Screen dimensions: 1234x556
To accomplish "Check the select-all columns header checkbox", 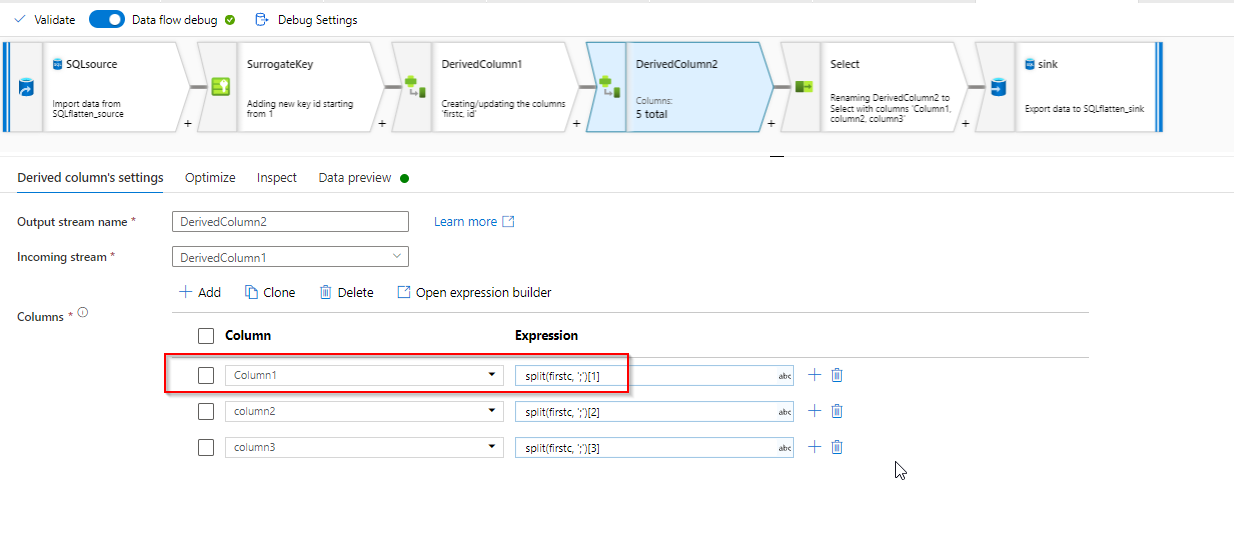I will click(206, 336).
